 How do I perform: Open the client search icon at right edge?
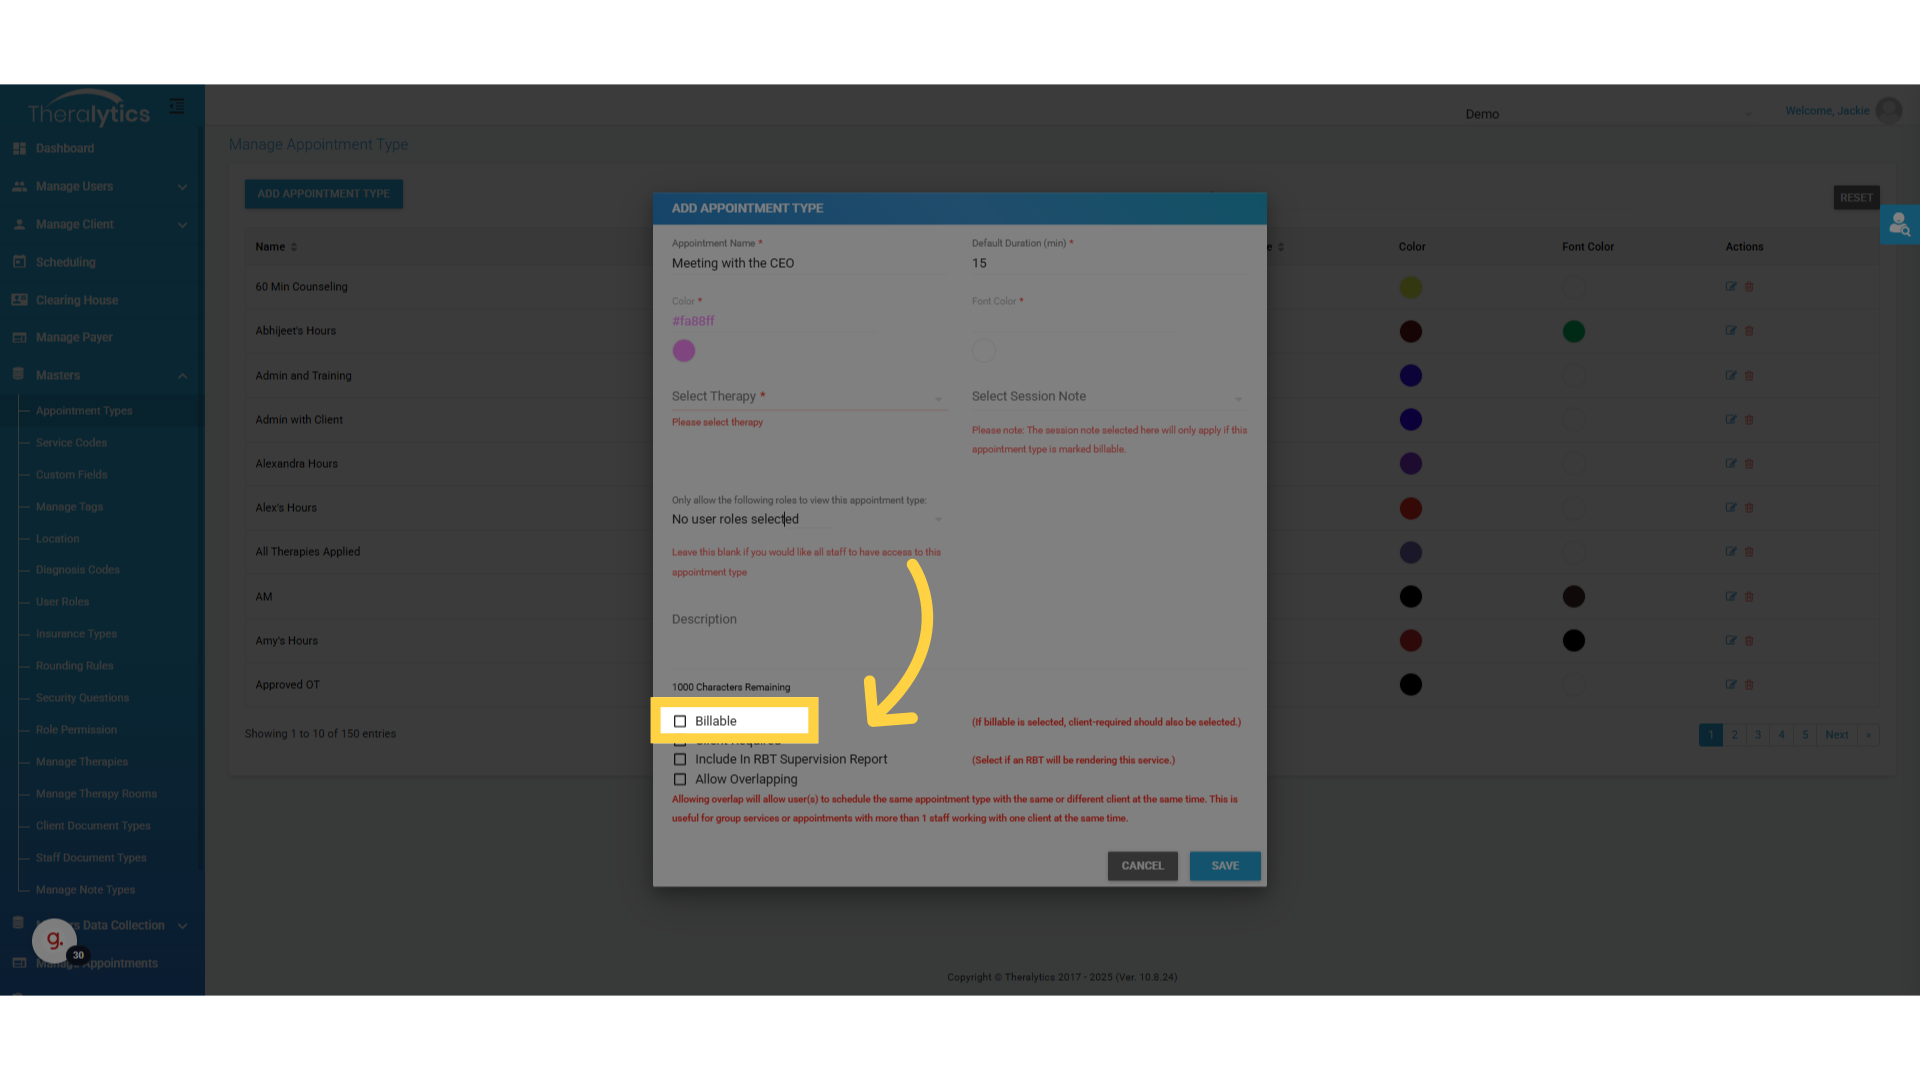click(x=1899, y=226)
